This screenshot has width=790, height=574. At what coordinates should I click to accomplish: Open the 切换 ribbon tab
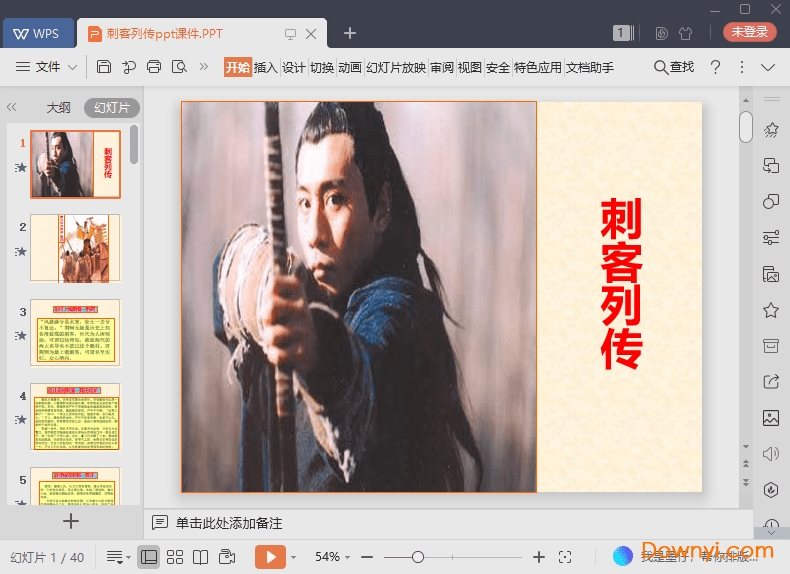click(x=322, y=67)
